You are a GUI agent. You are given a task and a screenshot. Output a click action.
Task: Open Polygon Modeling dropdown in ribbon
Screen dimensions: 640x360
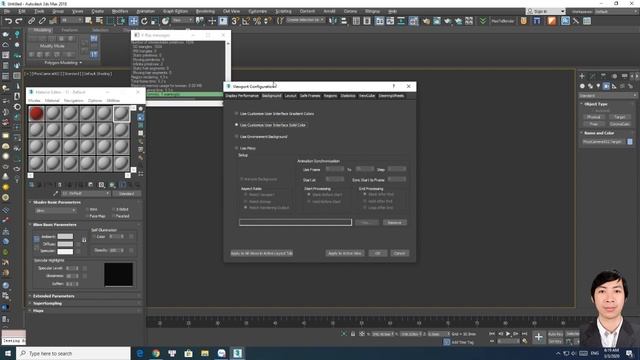click(63, 63)
